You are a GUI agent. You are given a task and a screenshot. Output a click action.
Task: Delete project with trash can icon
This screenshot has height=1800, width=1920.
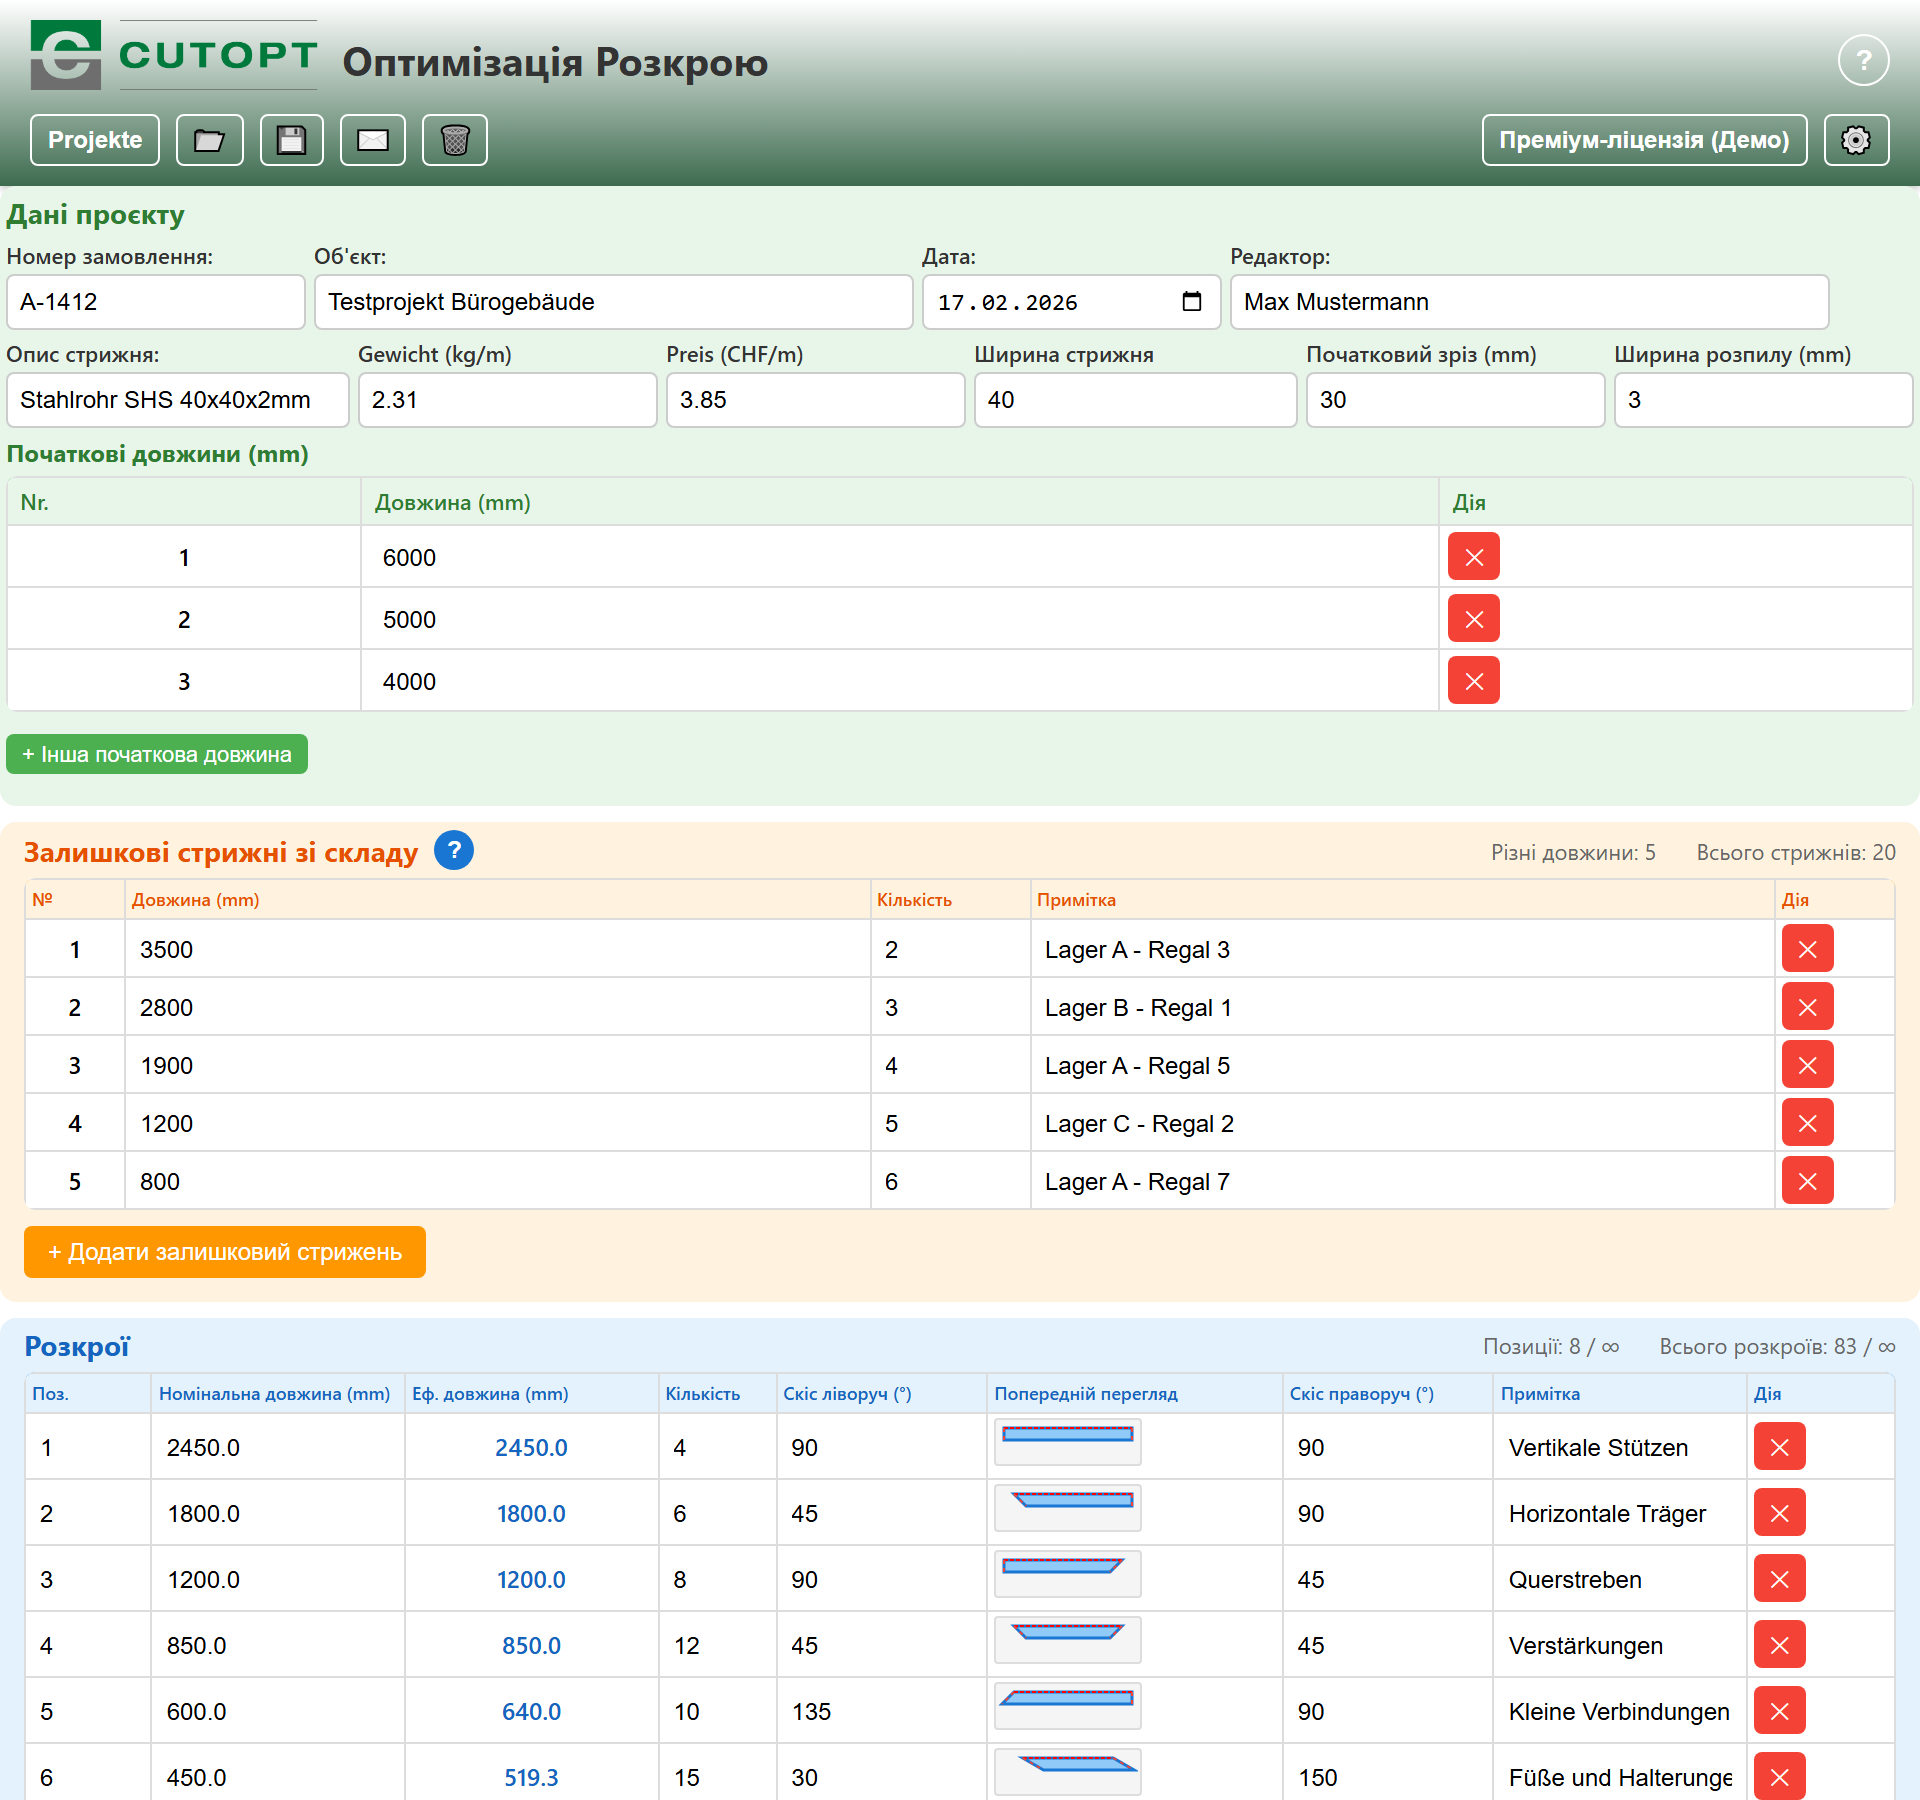(x=455, y=140)
